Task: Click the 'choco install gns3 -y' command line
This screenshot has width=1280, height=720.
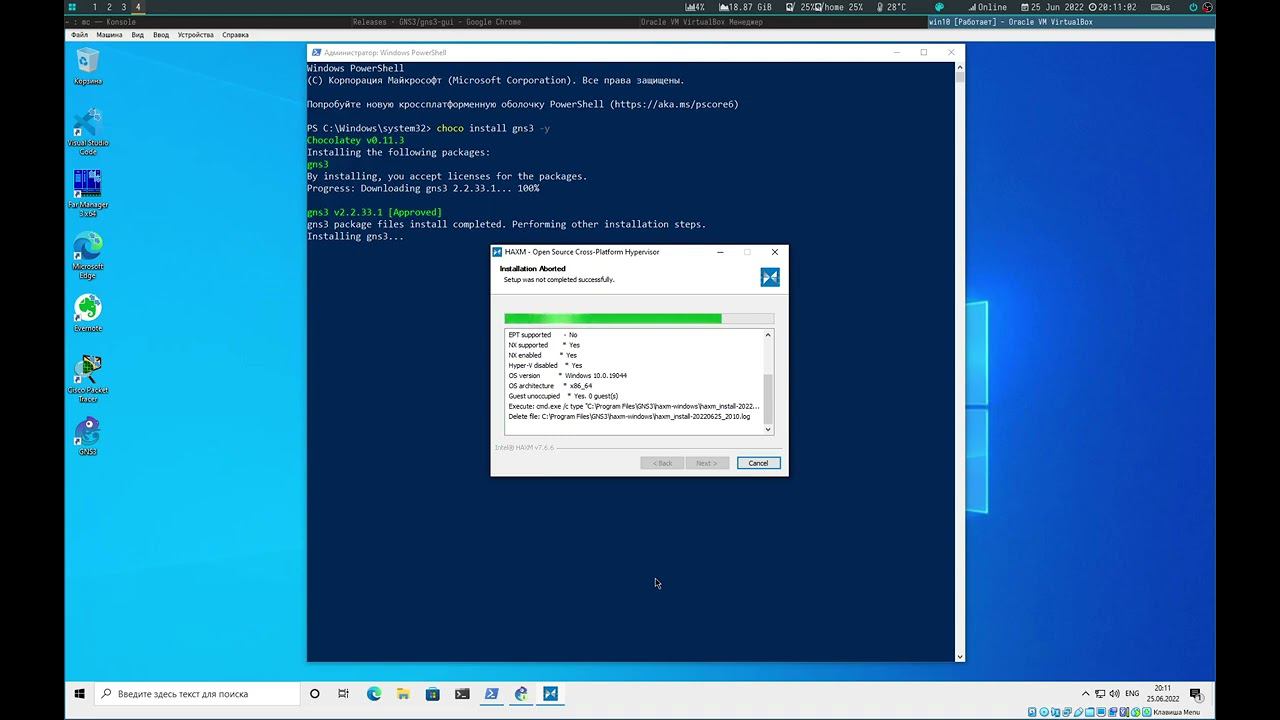Action: (x=493, y=128)
